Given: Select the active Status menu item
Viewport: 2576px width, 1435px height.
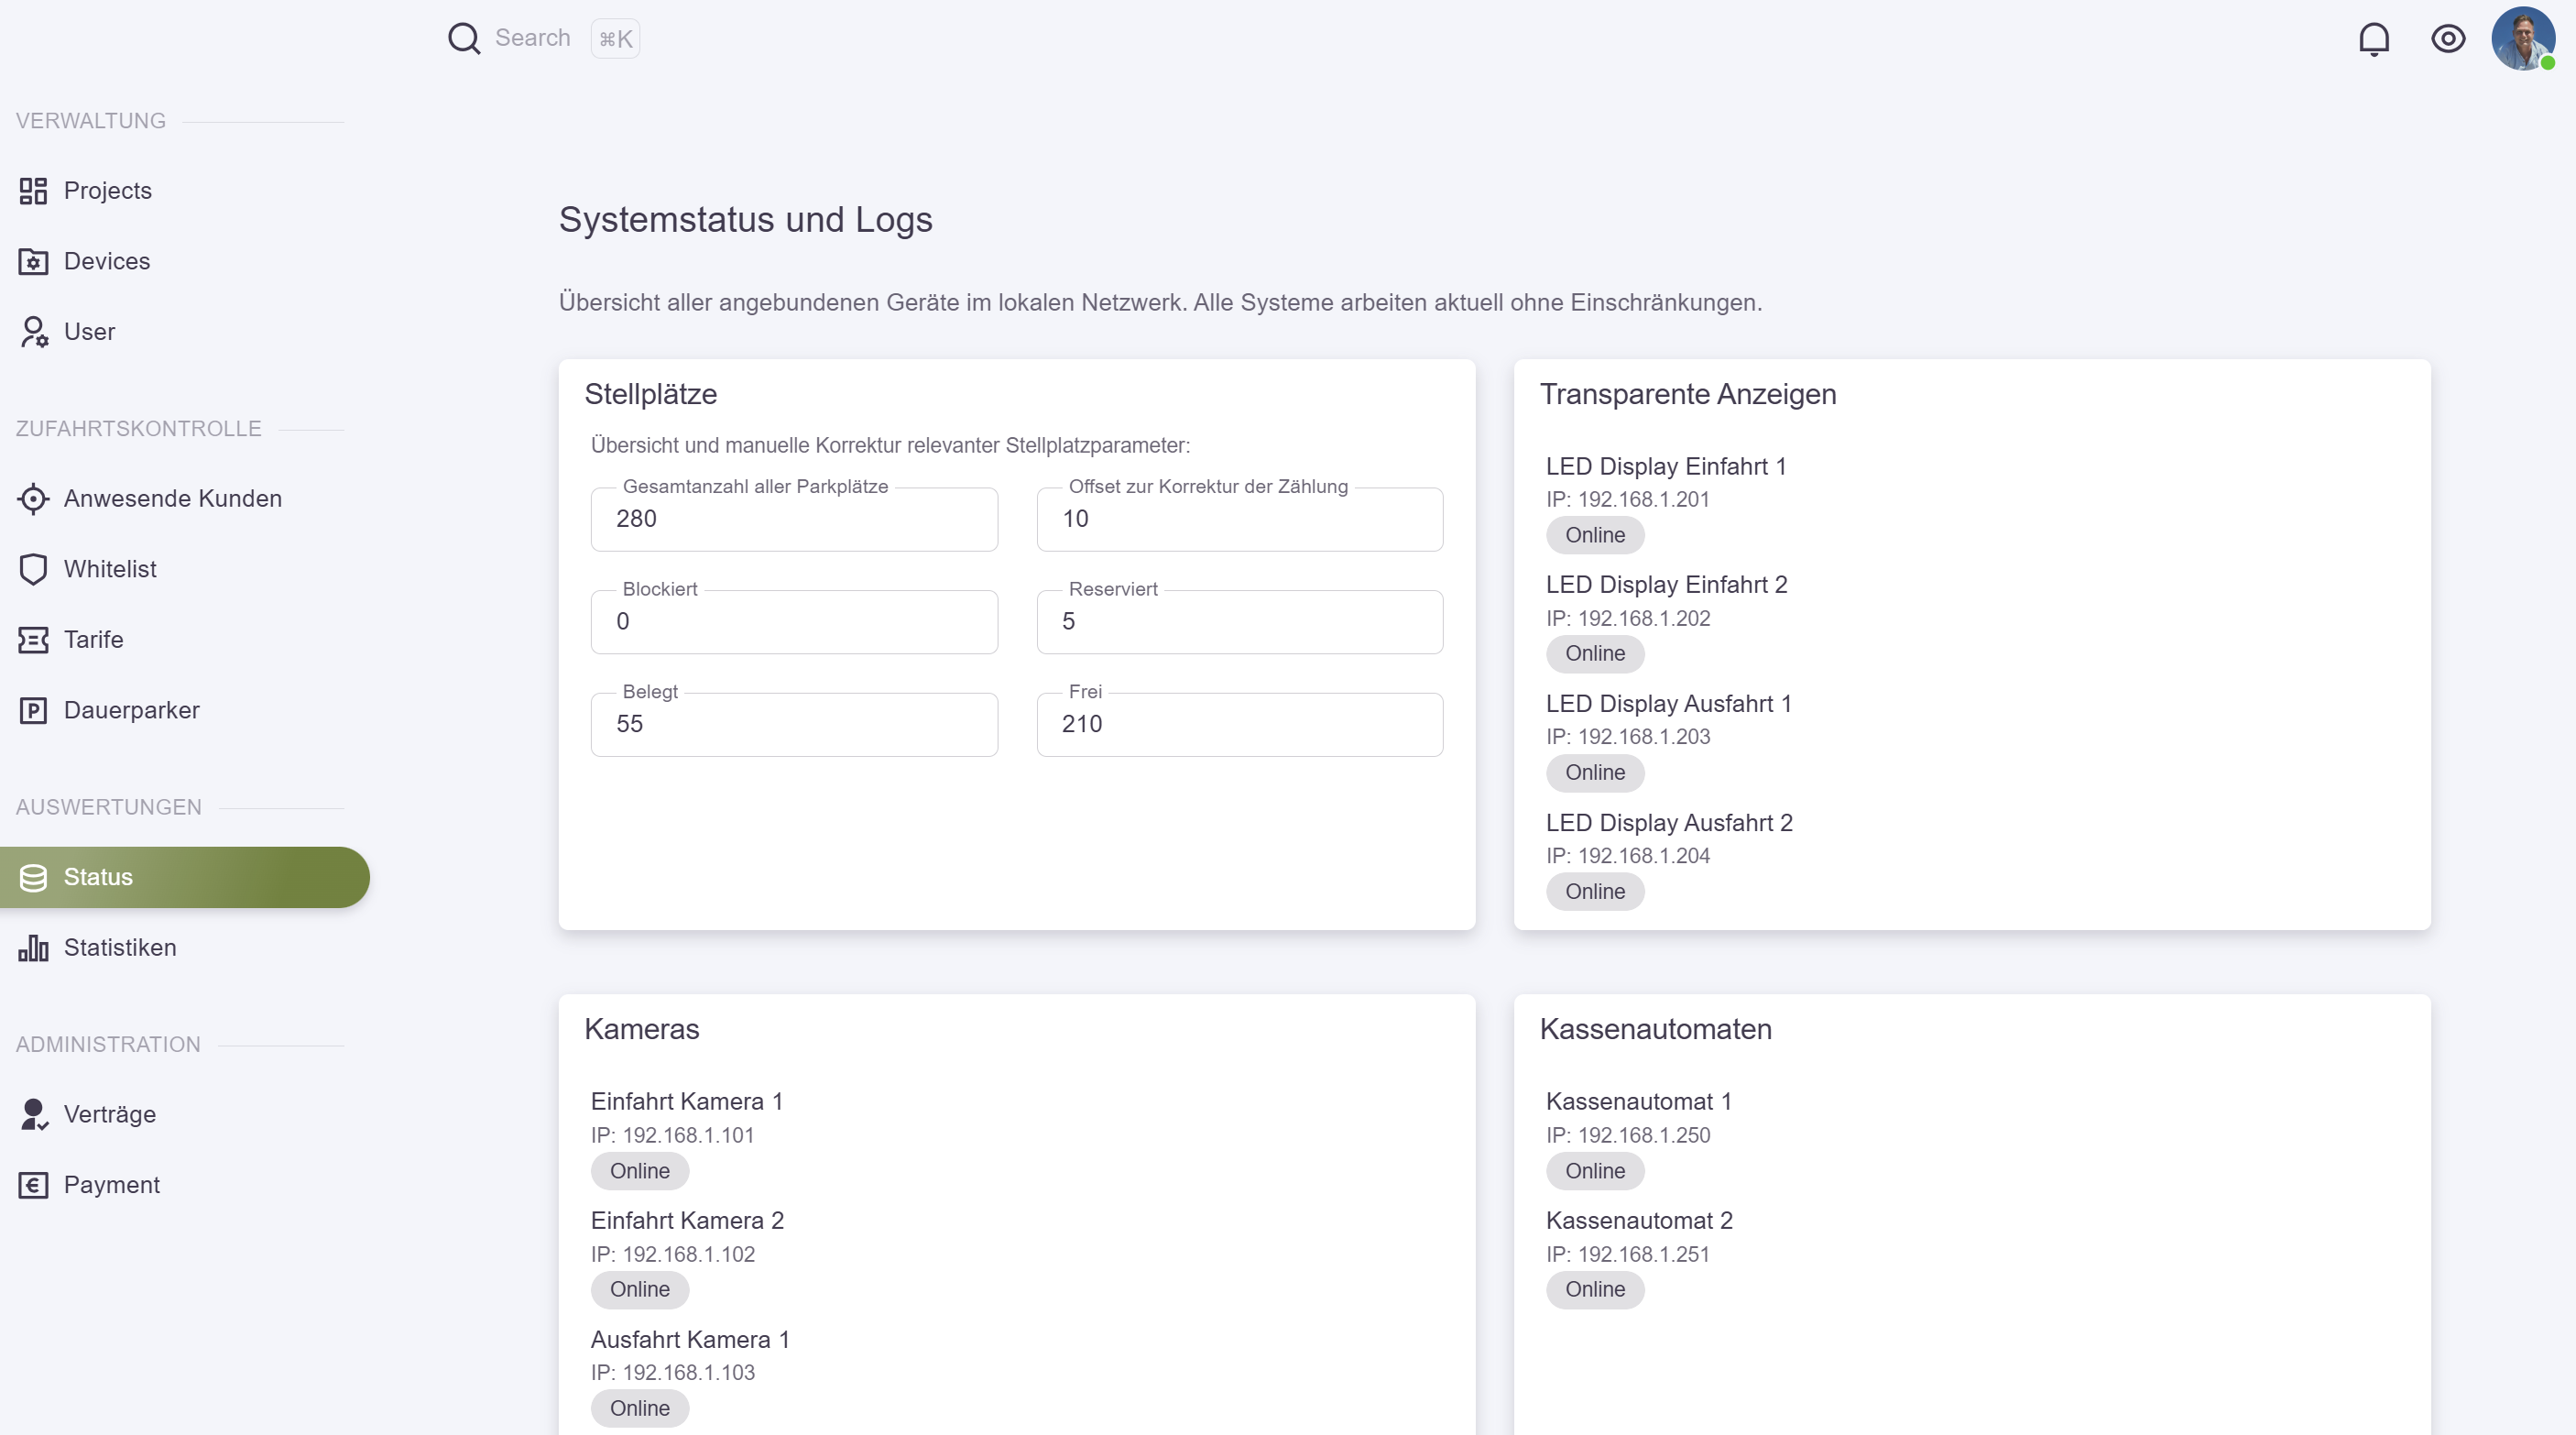Looking at the screenshot, I should [98, 877].
